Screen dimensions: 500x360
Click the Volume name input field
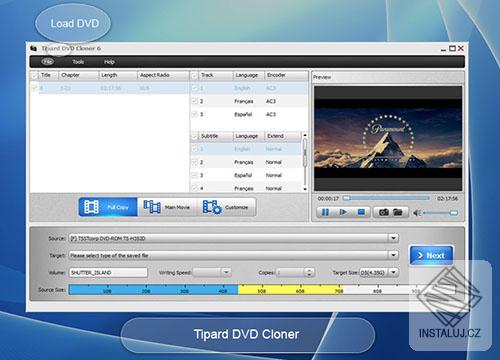[x=108, y=272]
